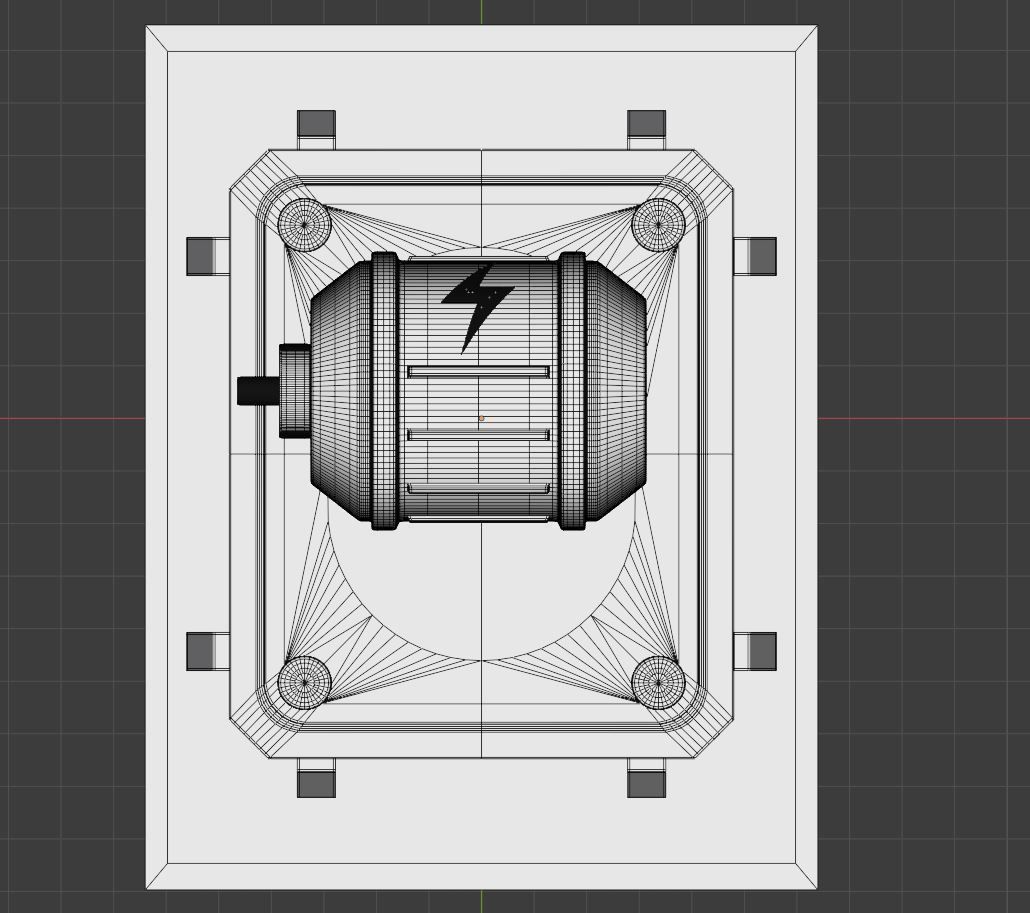Select the uppermost cooling fin on motor body

[478, 372]
